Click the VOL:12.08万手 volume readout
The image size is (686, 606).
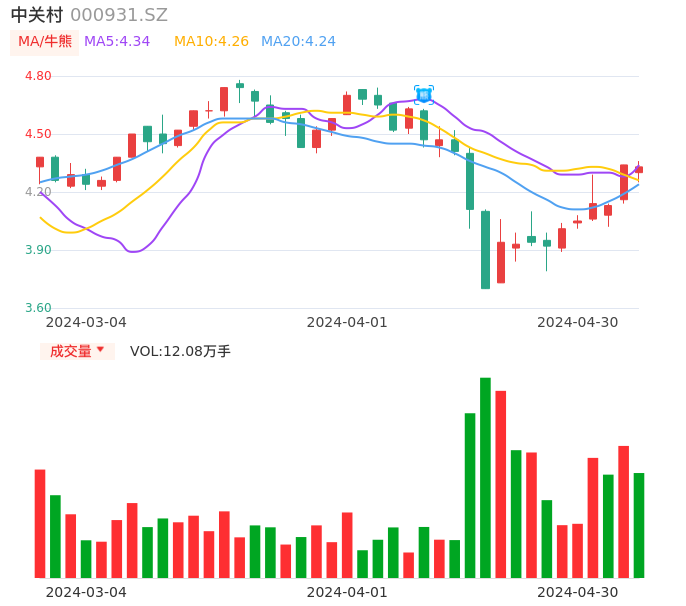click(180, 351)
